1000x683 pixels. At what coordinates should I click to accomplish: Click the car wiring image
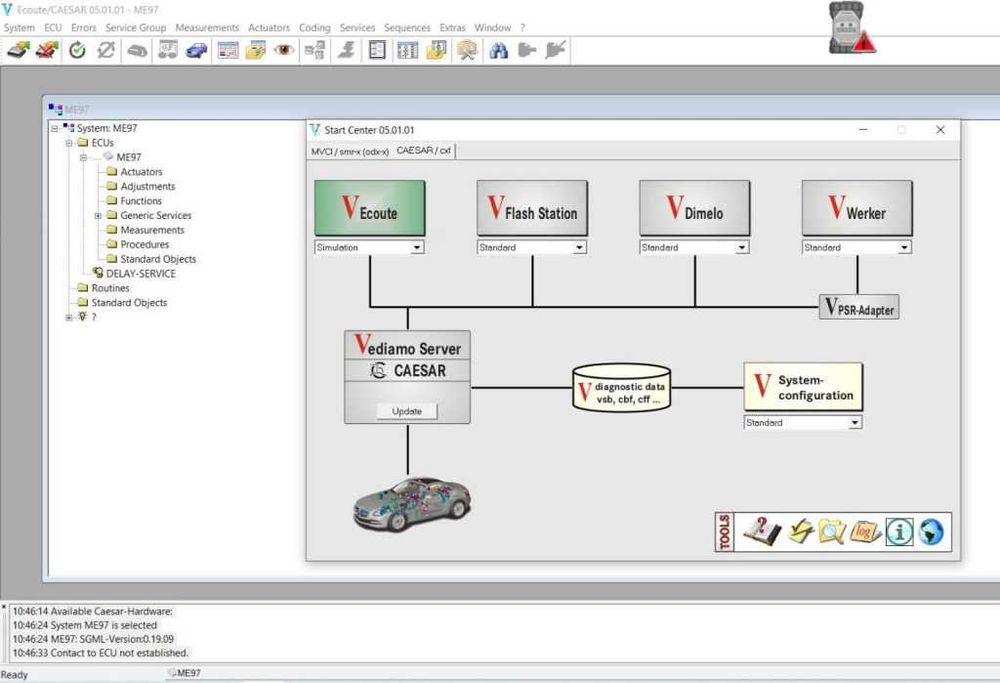pos(412,503)
